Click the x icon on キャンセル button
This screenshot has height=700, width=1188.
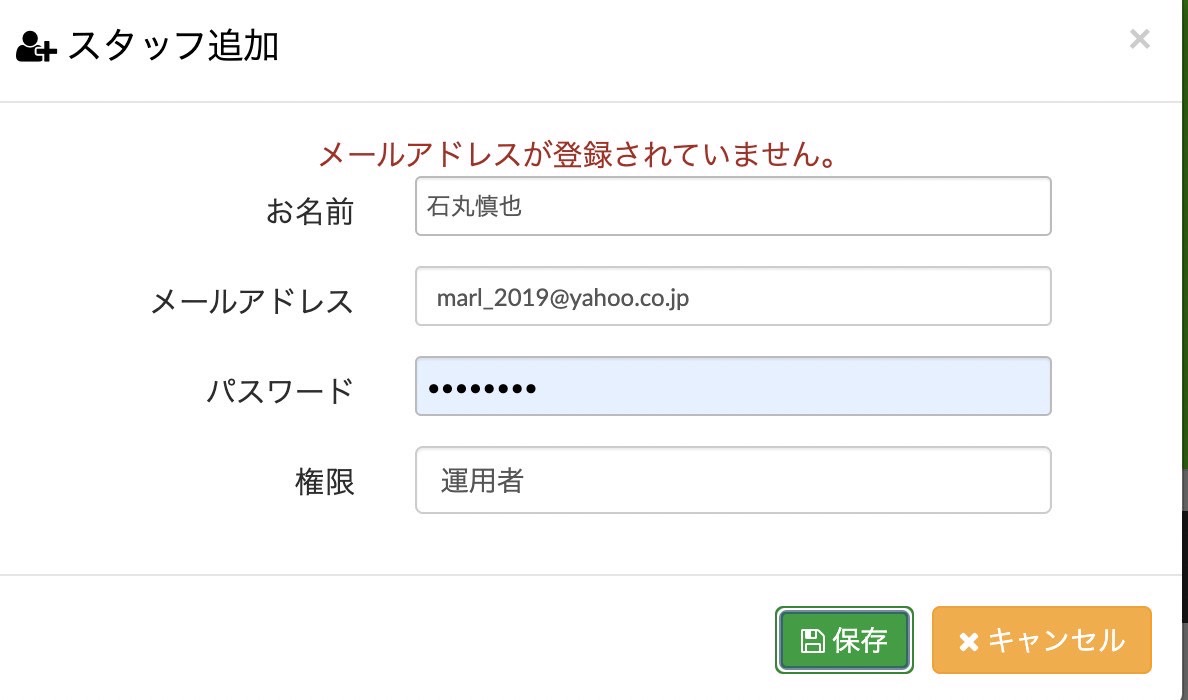point(968,642)
